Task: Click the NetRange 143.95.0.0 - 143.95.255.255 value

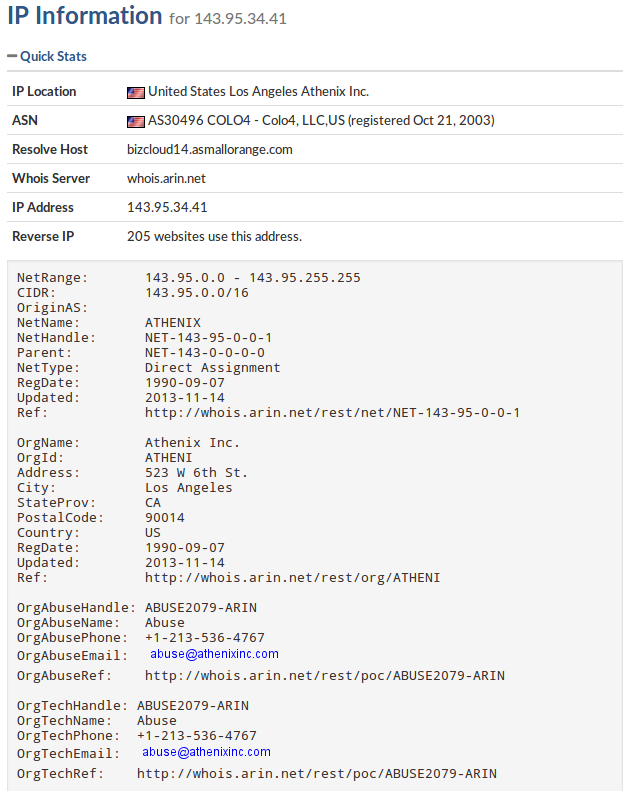Action: click(x=253, y=277)
